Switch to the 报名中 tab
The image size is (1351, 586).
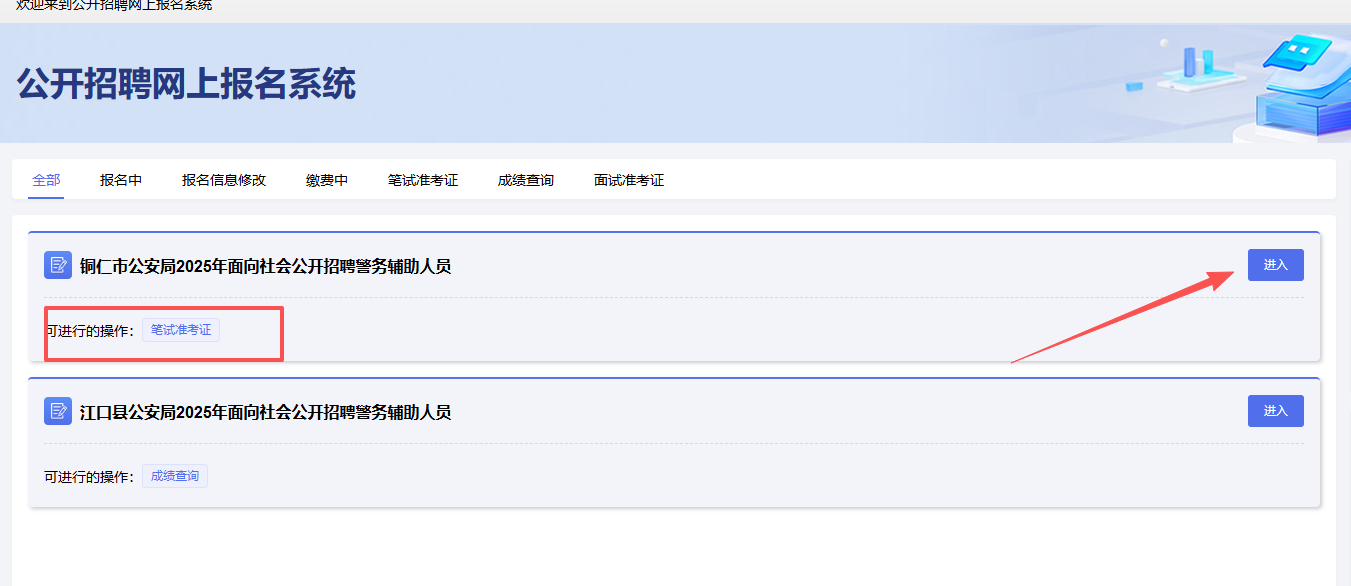(x=121, y=180)
